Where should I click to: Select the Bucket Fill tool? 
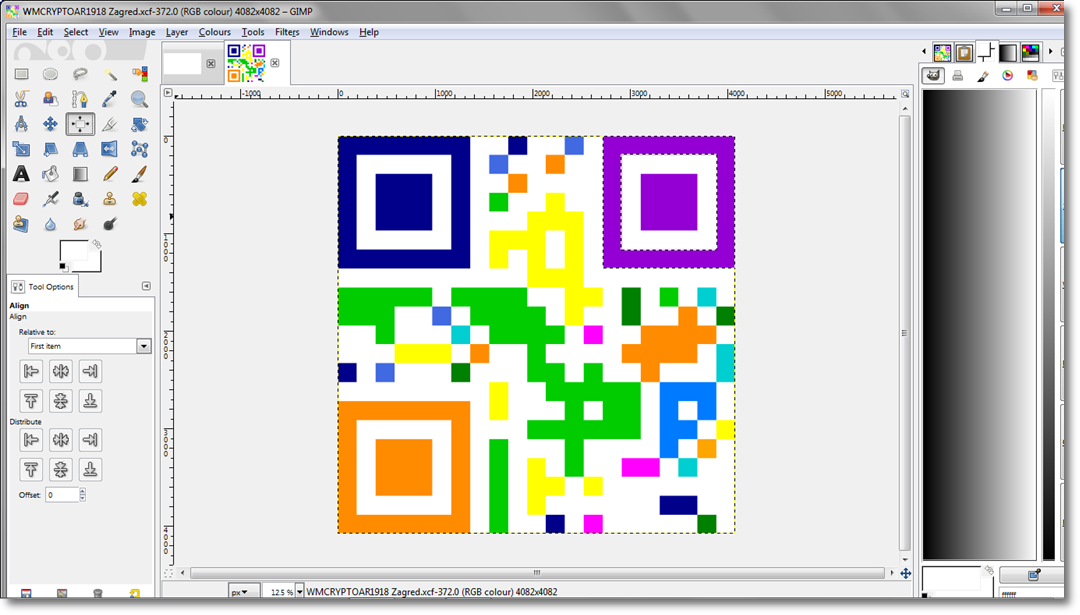tap(50, 174)
